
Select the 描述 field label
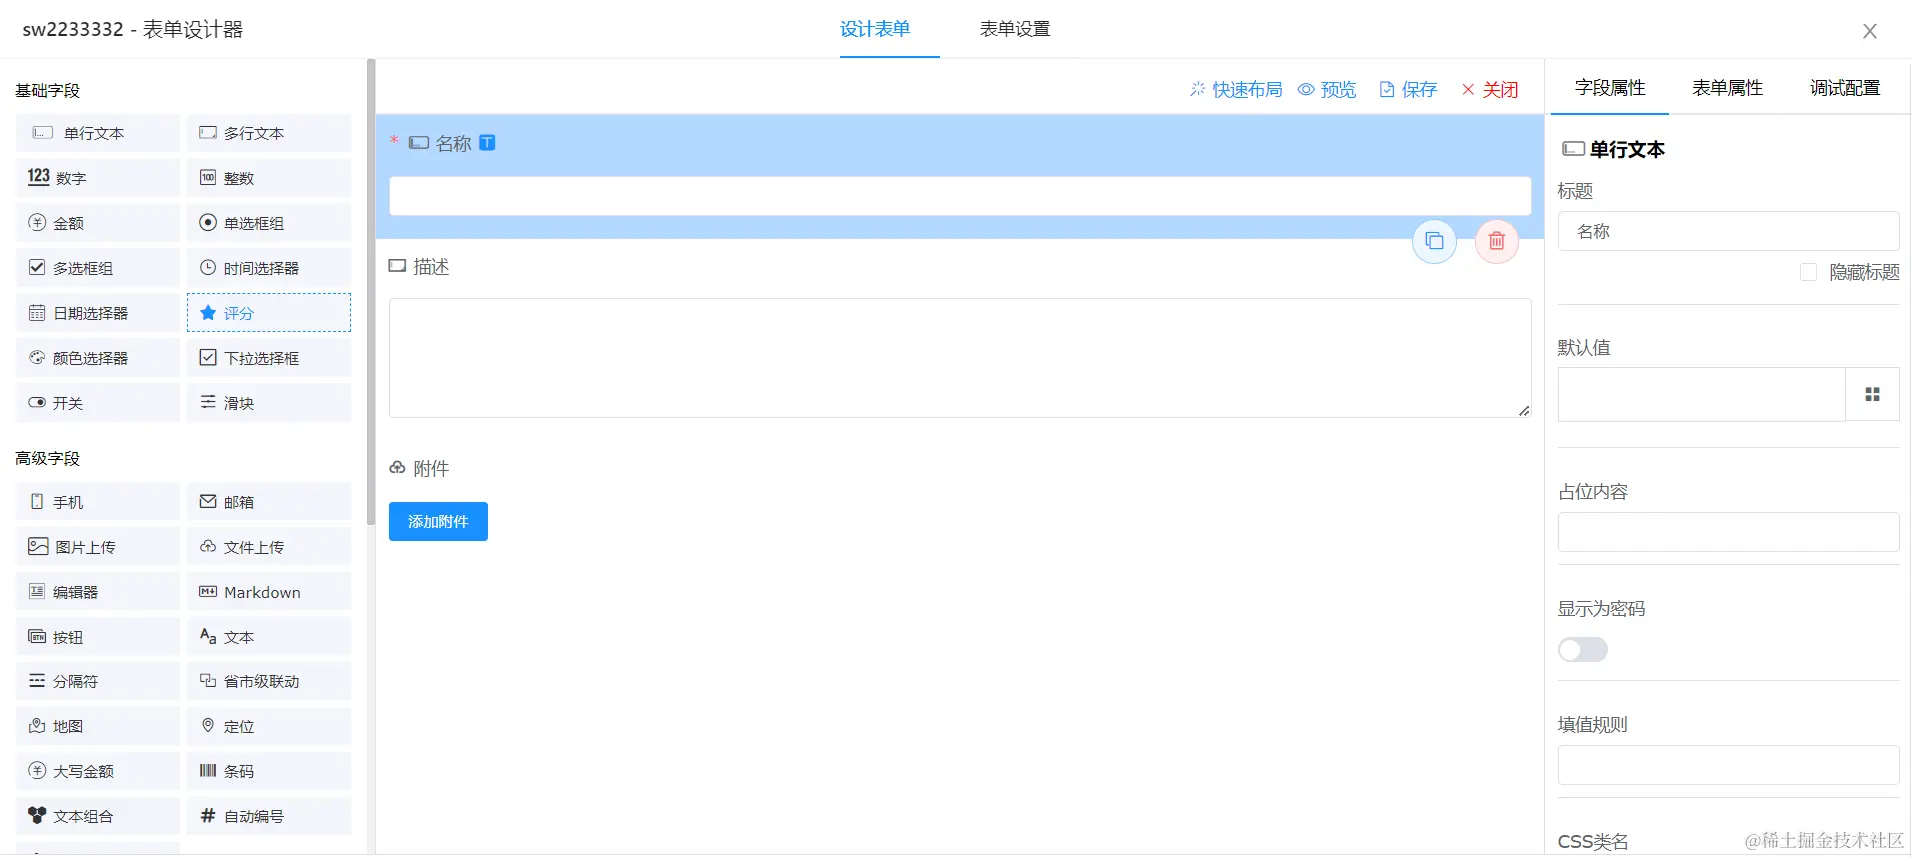[431, 266]
